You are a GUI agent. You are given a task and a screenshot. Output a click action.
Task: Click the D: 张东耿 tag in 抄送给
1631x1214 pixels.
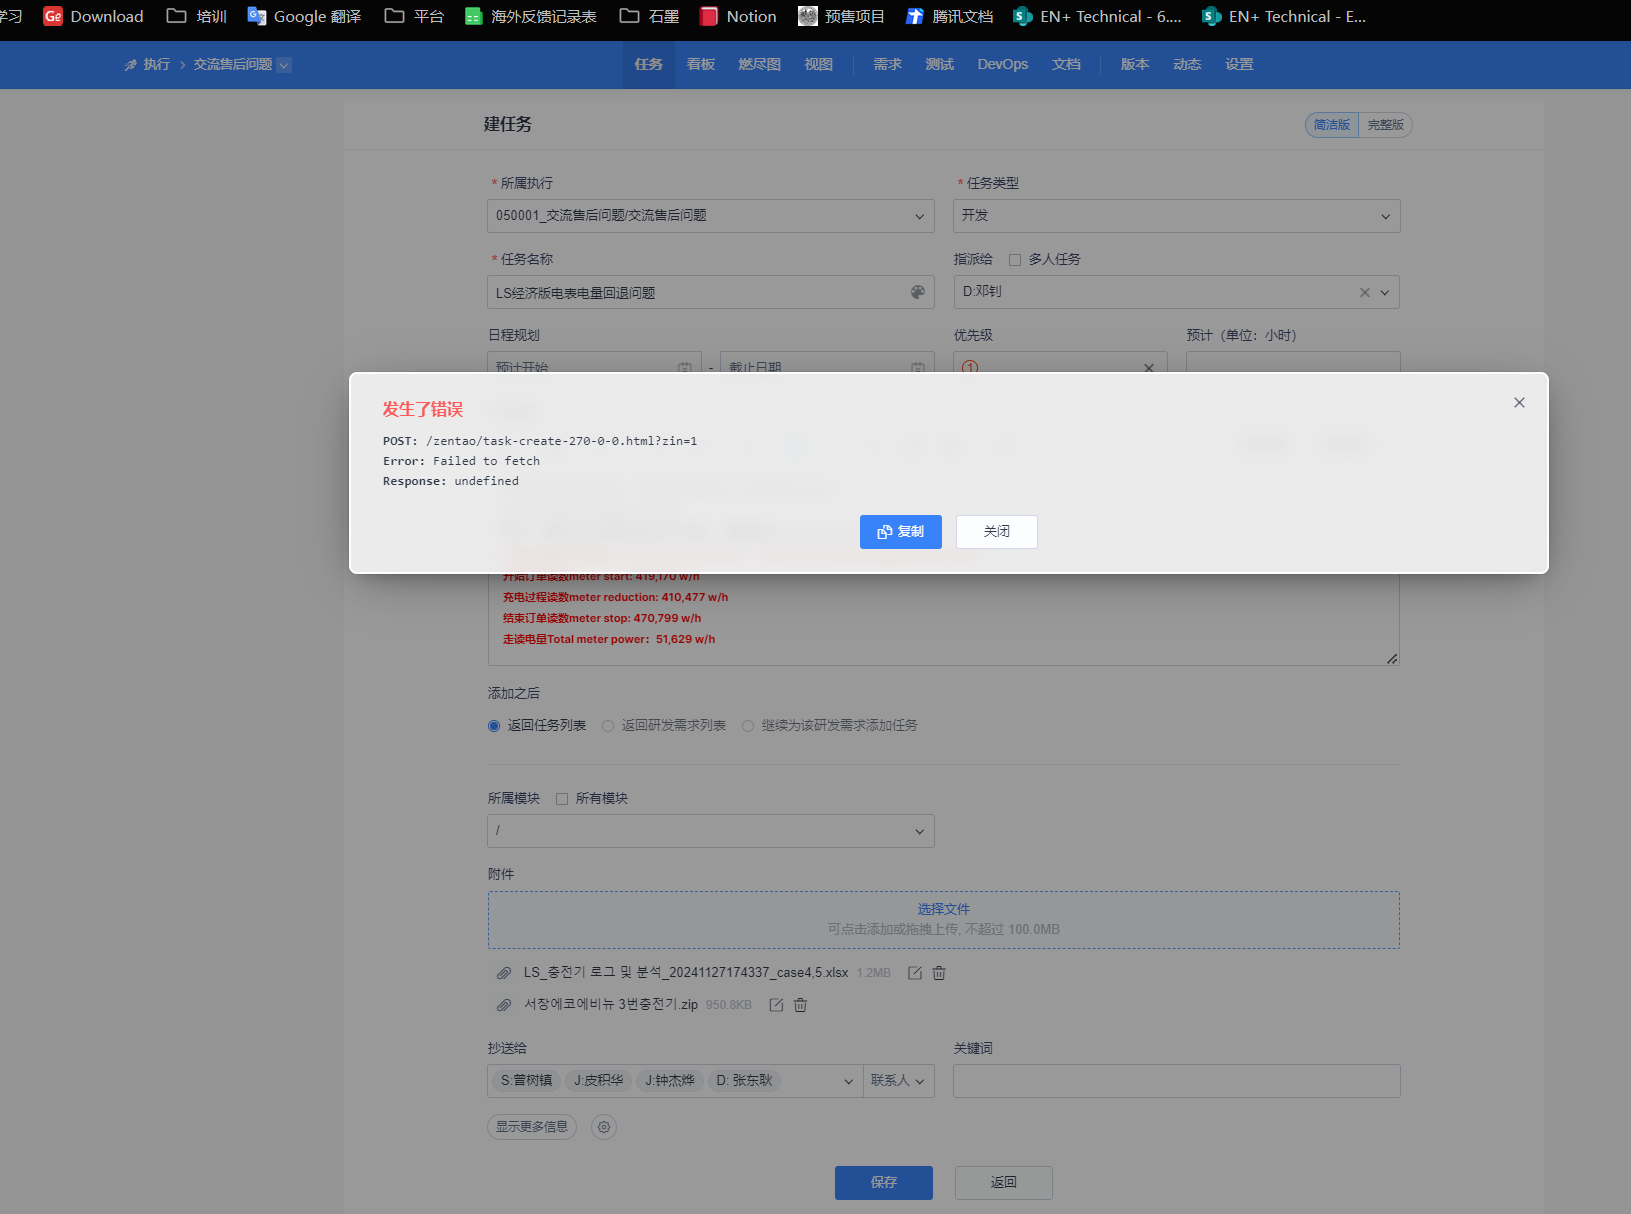point(744,1081)
